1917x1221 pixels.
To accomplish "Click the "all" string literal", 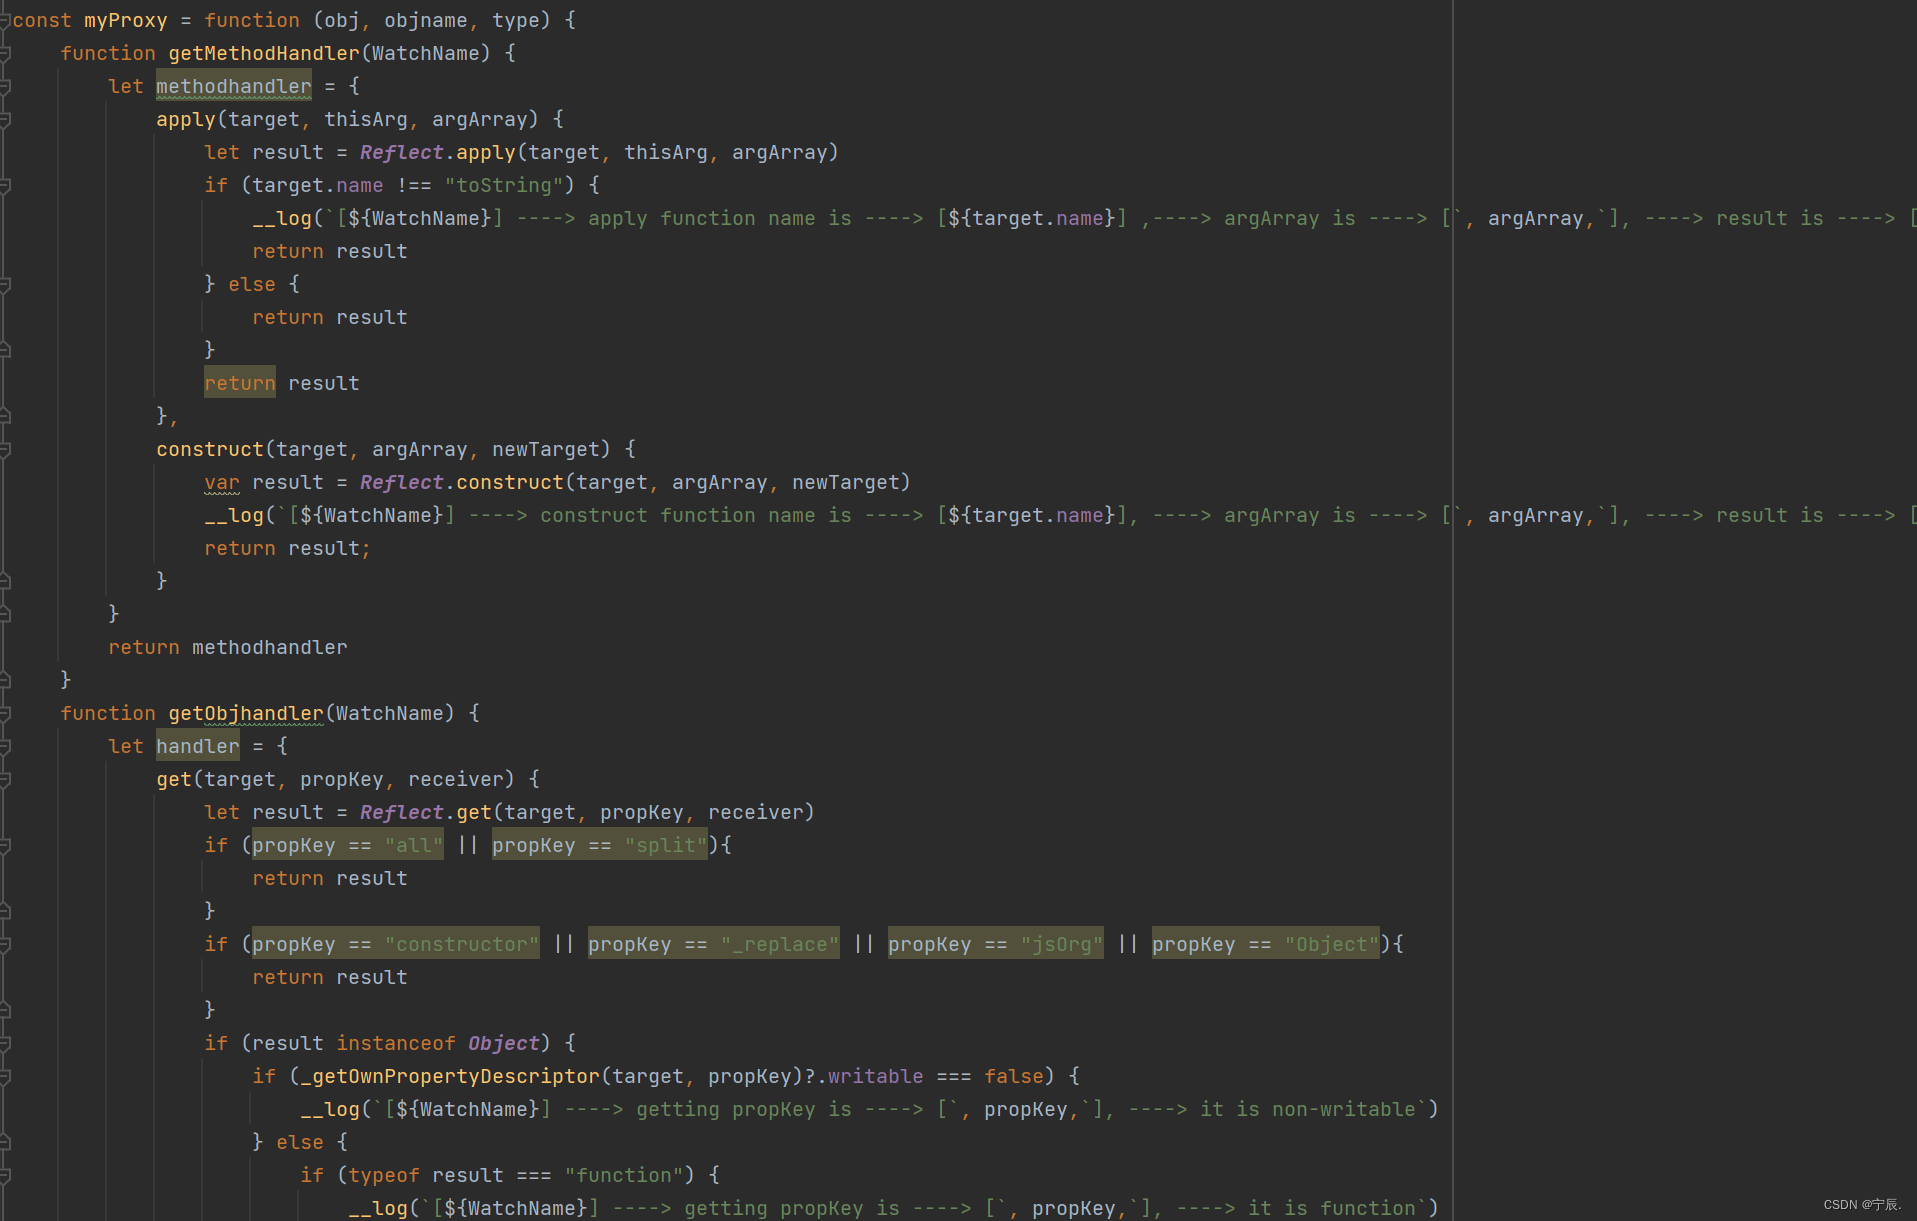I will (414, 845).
